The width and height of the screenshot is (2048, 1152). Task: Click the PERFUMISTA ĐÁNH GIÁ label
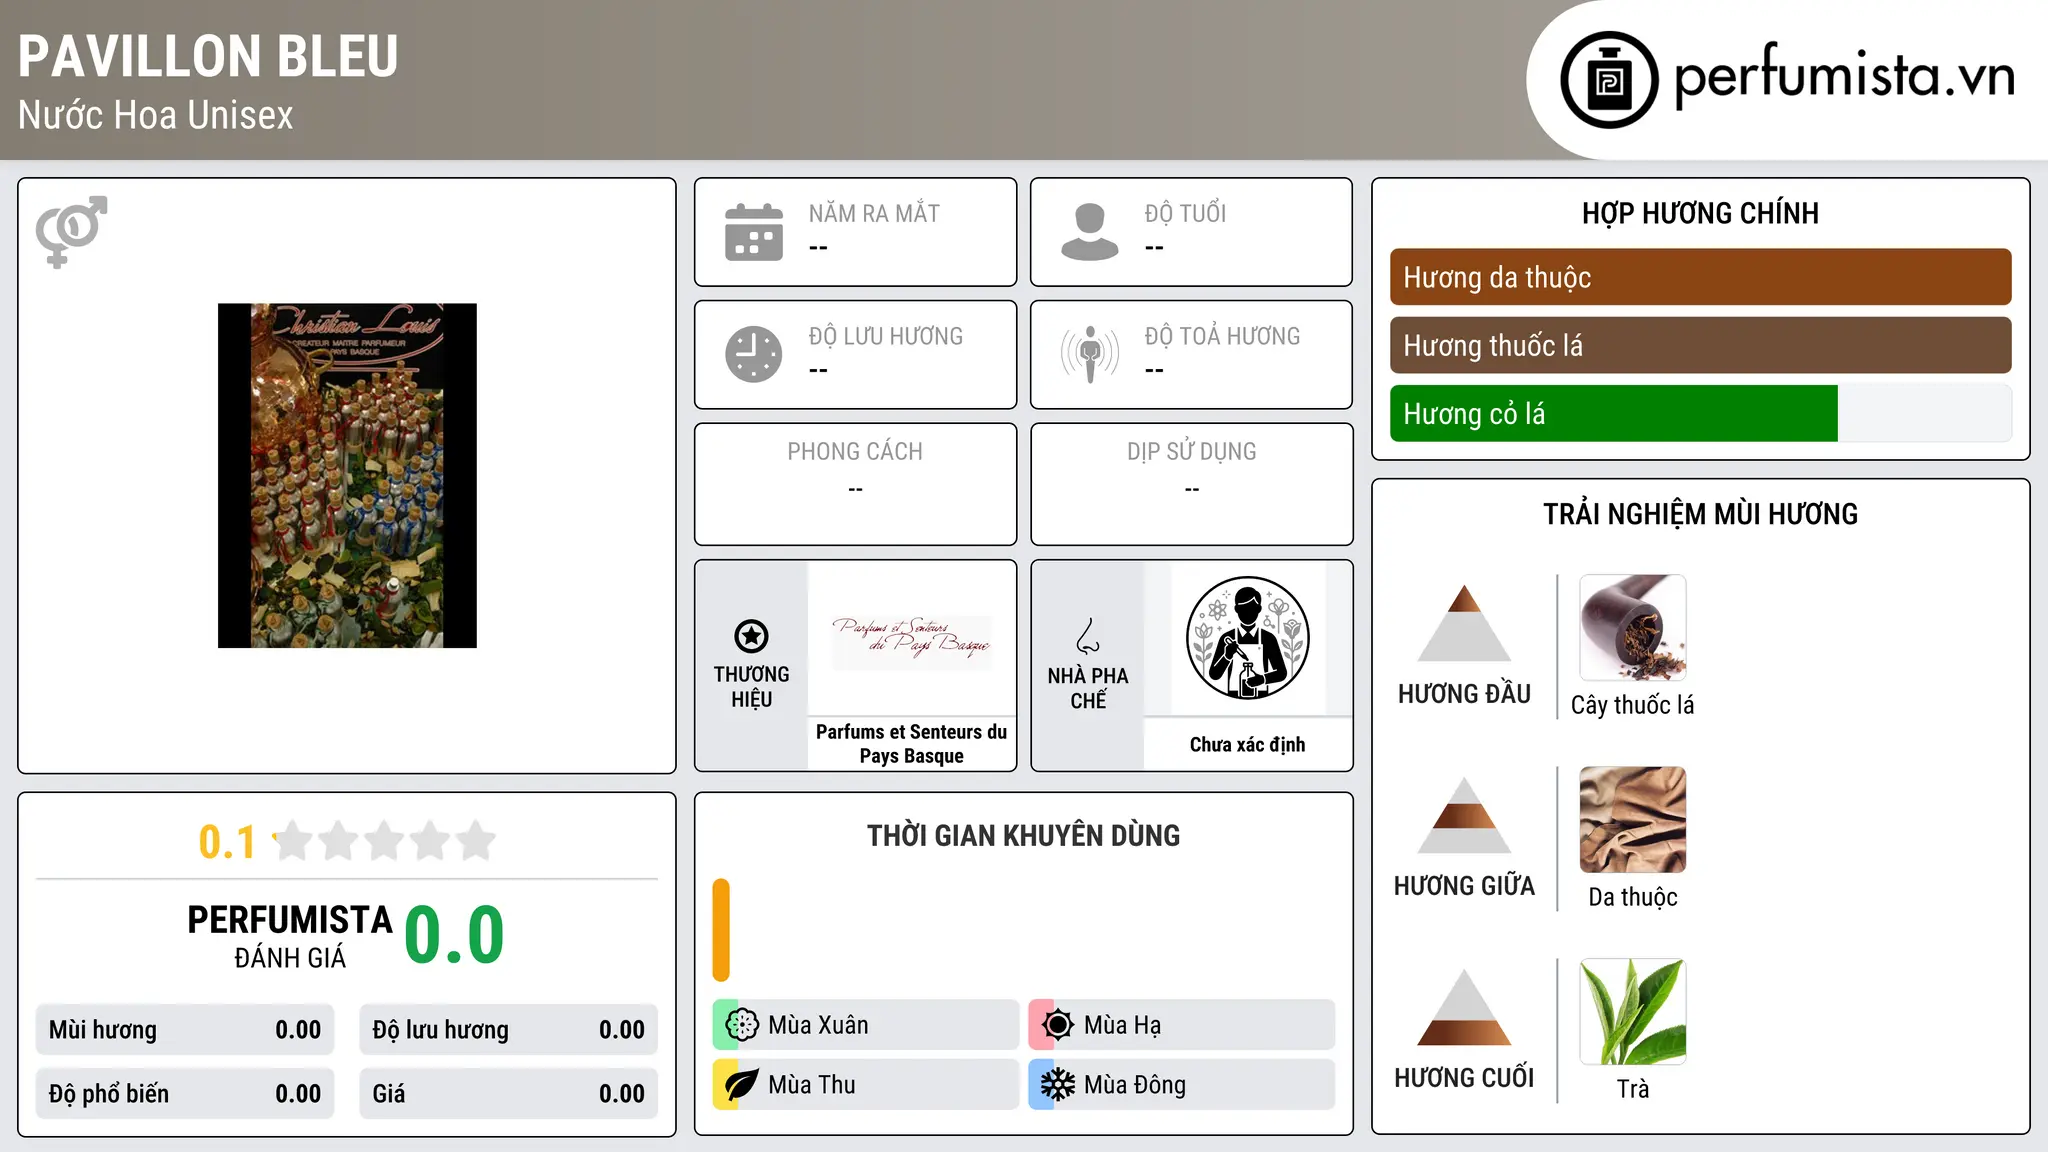click(x=290, y=936)
